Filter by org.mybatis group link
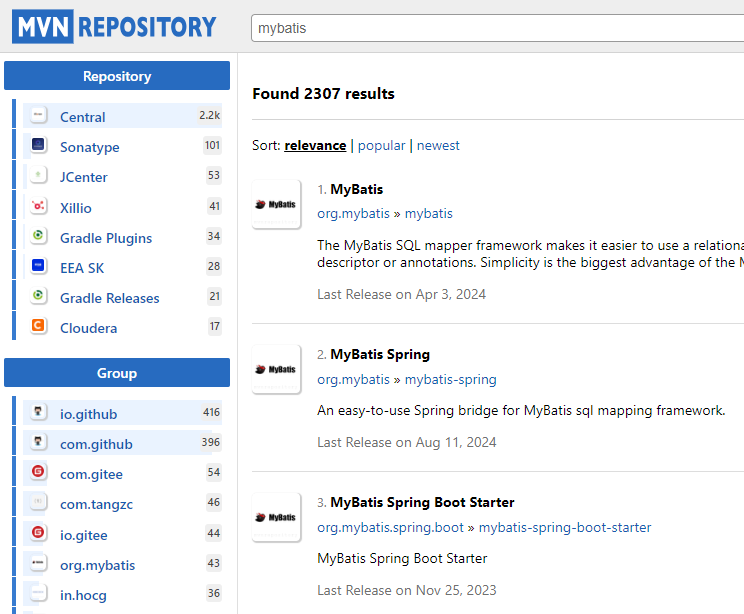 click(x=97, y=566)
